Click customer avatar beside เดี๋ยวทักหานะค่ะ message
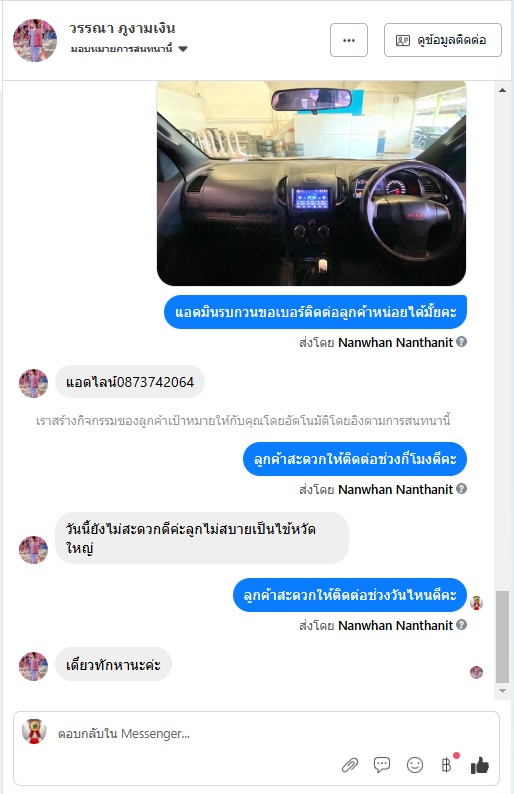The width and height of the screenshot is (514, 794). click(x=33, y=666)
